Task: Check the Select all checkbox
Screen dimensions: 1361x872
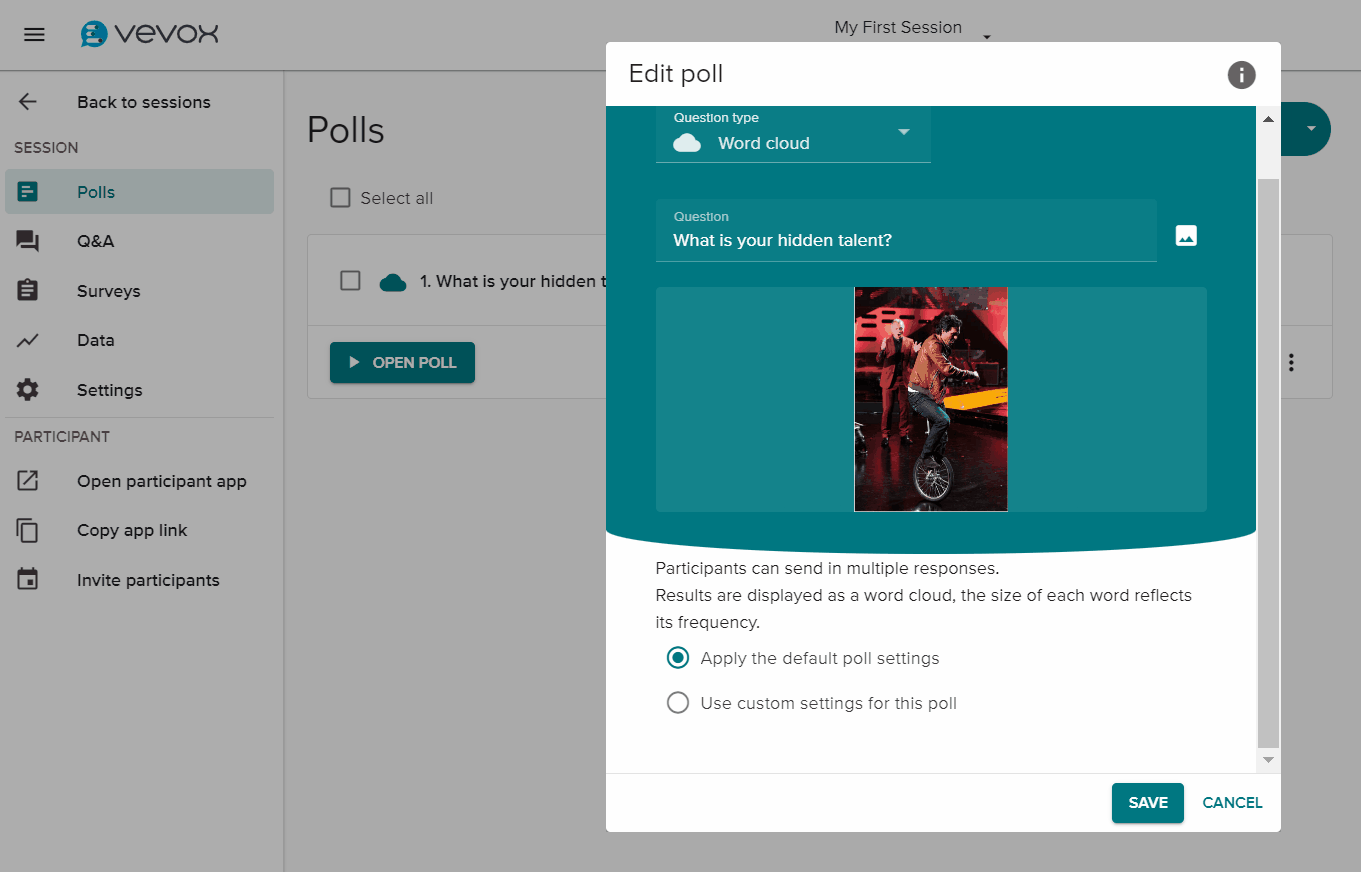Action: pos(340,197)
